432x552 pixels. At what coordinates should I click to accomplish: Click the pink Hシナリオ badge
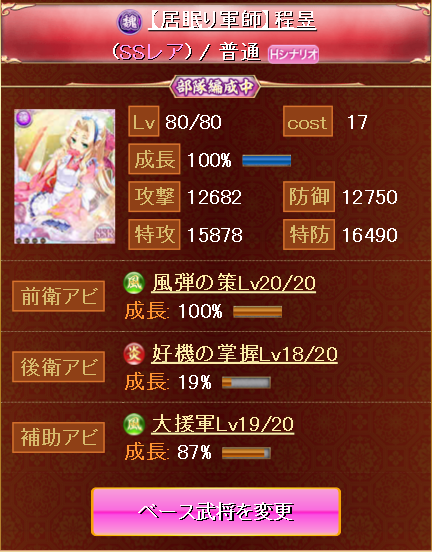[293, 55]
